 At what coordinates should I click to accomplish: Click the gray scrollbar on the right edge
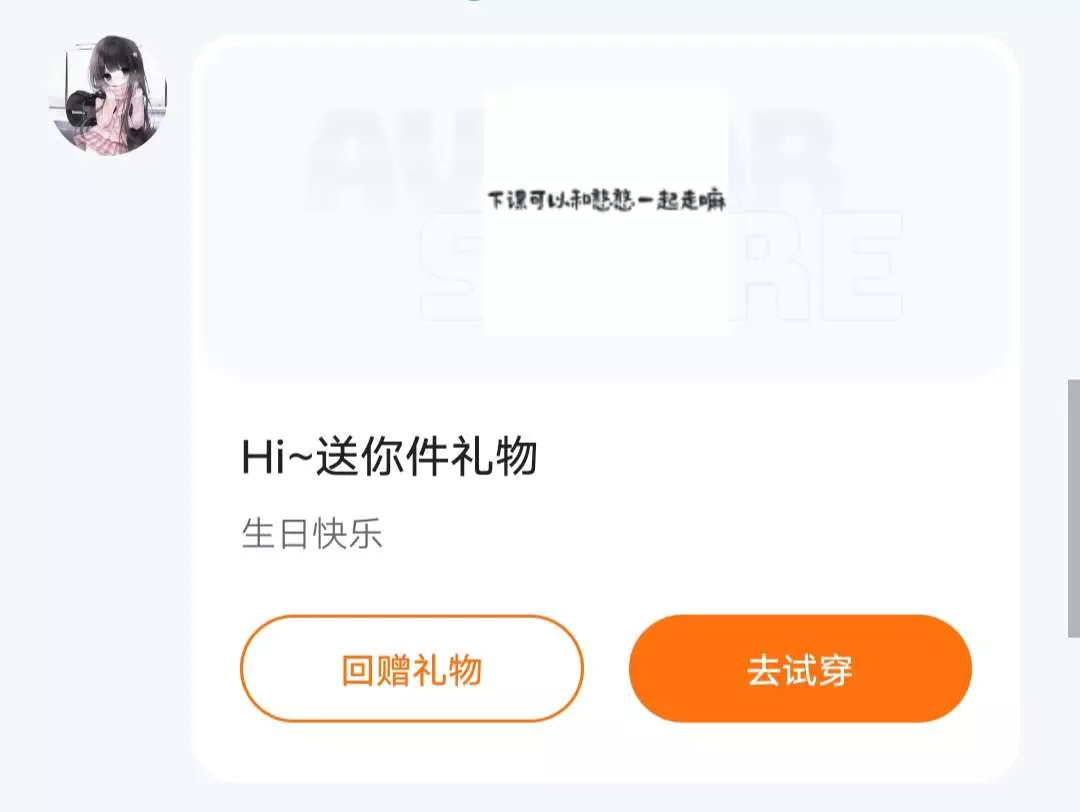click(1074, 508)
